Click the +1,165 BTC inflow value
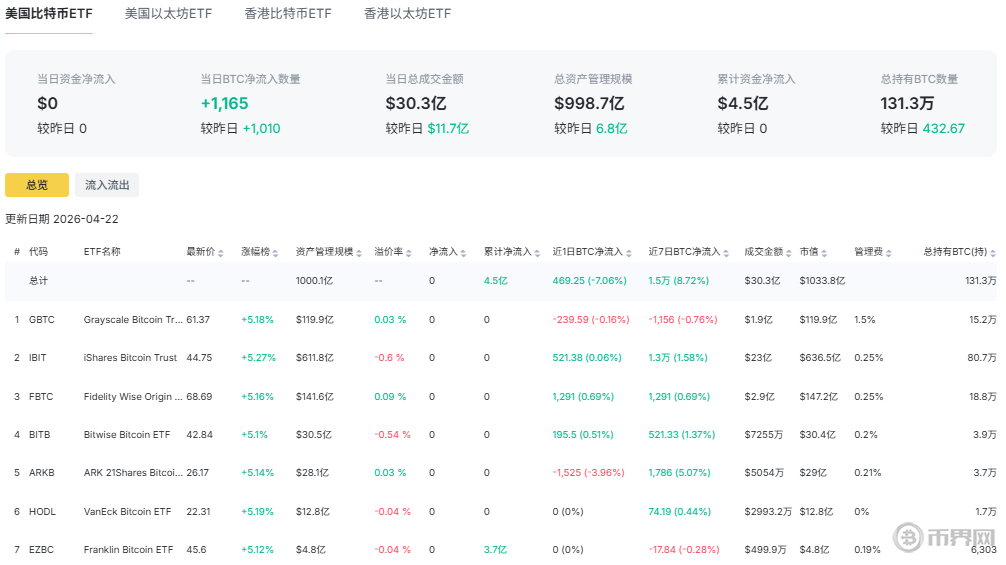Screen dimensions: 1006x565 225,103
